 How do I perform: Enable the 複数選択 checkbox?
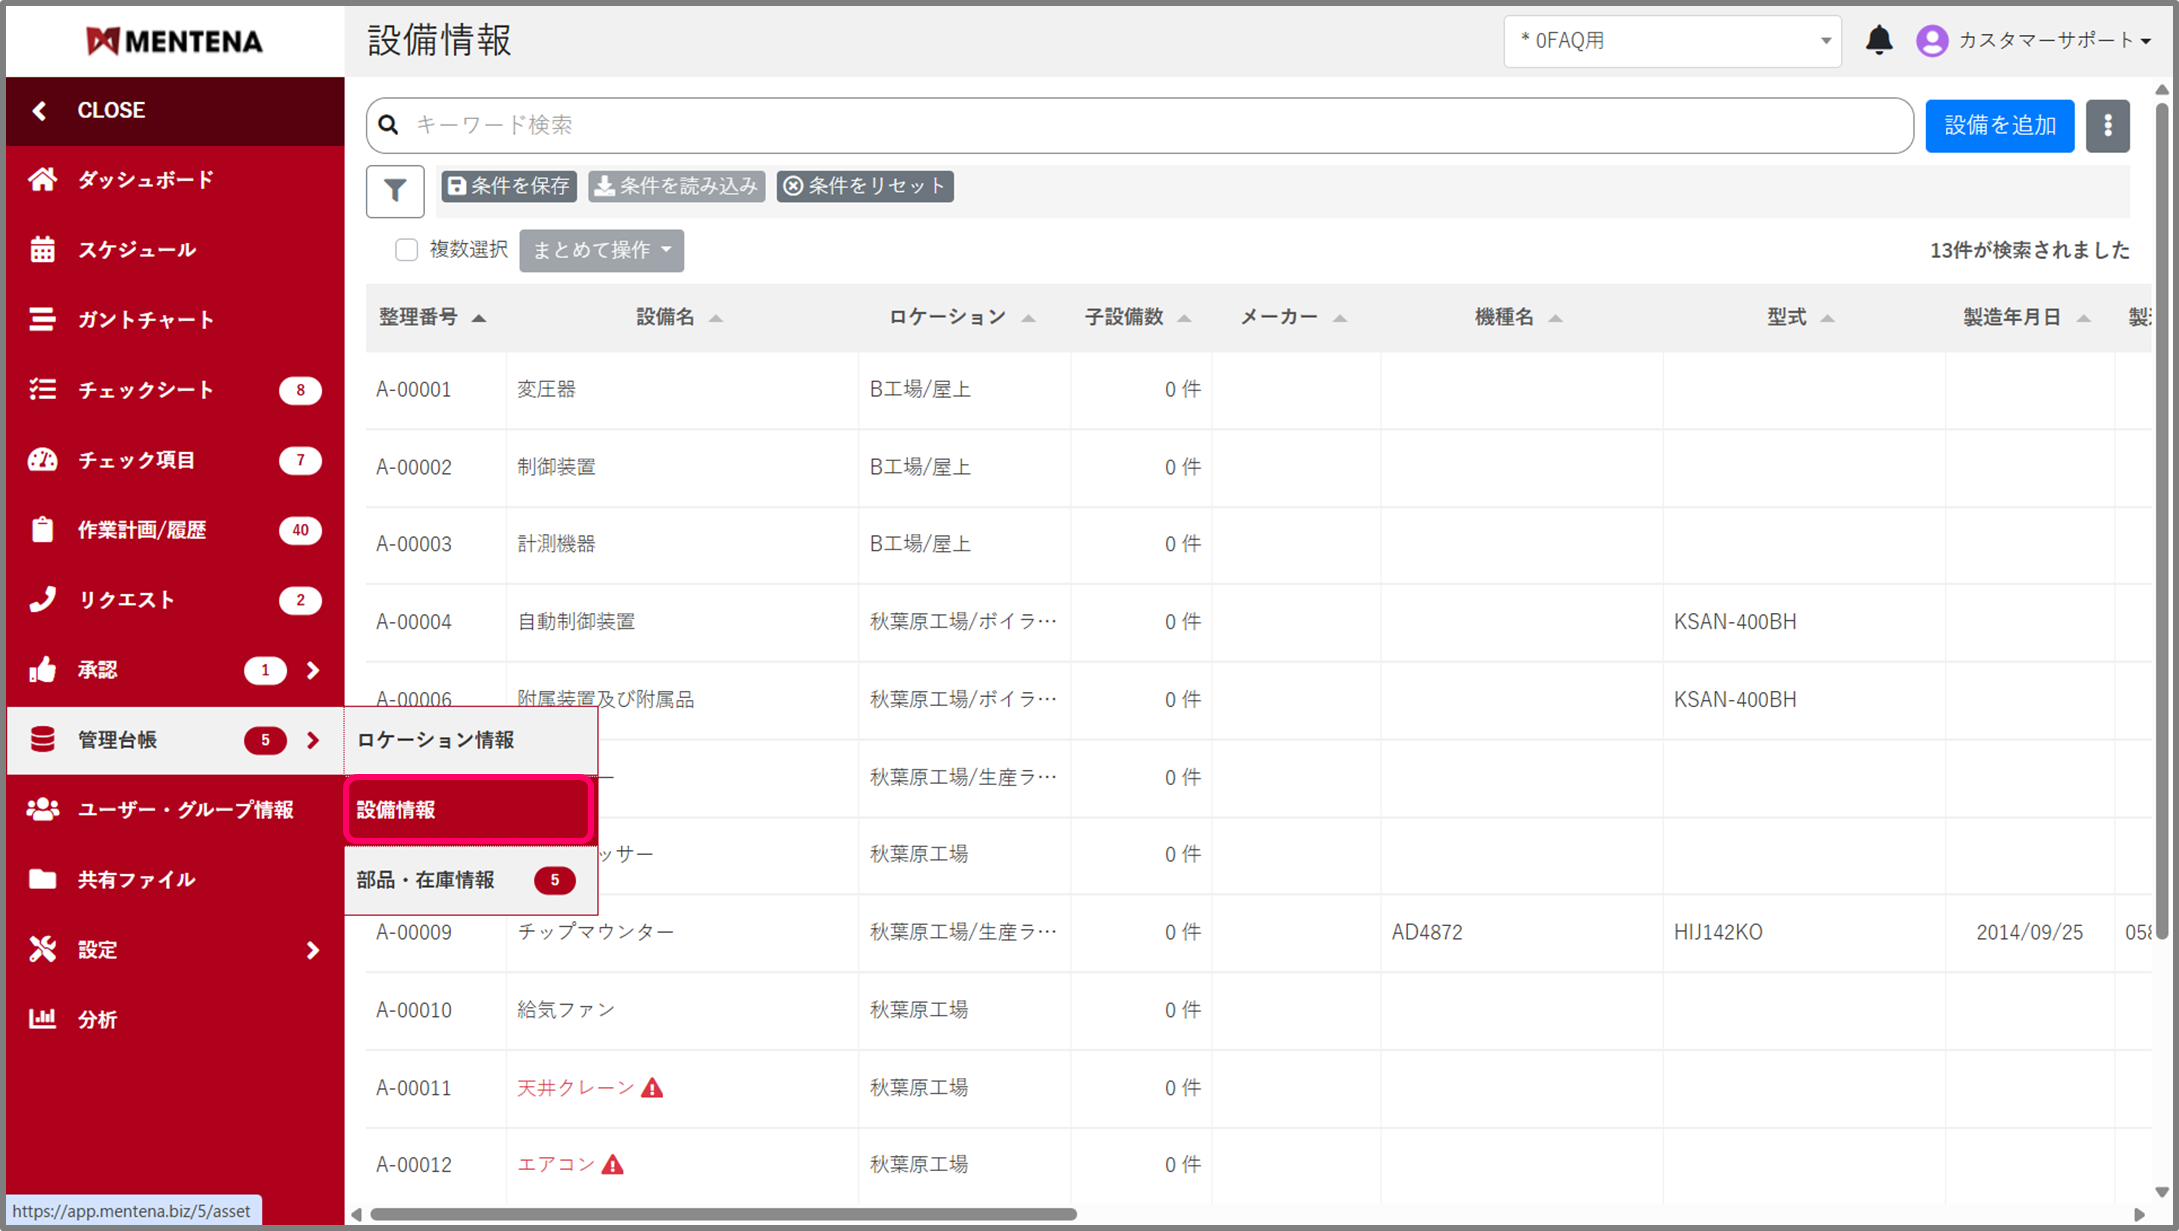point(406,250)
